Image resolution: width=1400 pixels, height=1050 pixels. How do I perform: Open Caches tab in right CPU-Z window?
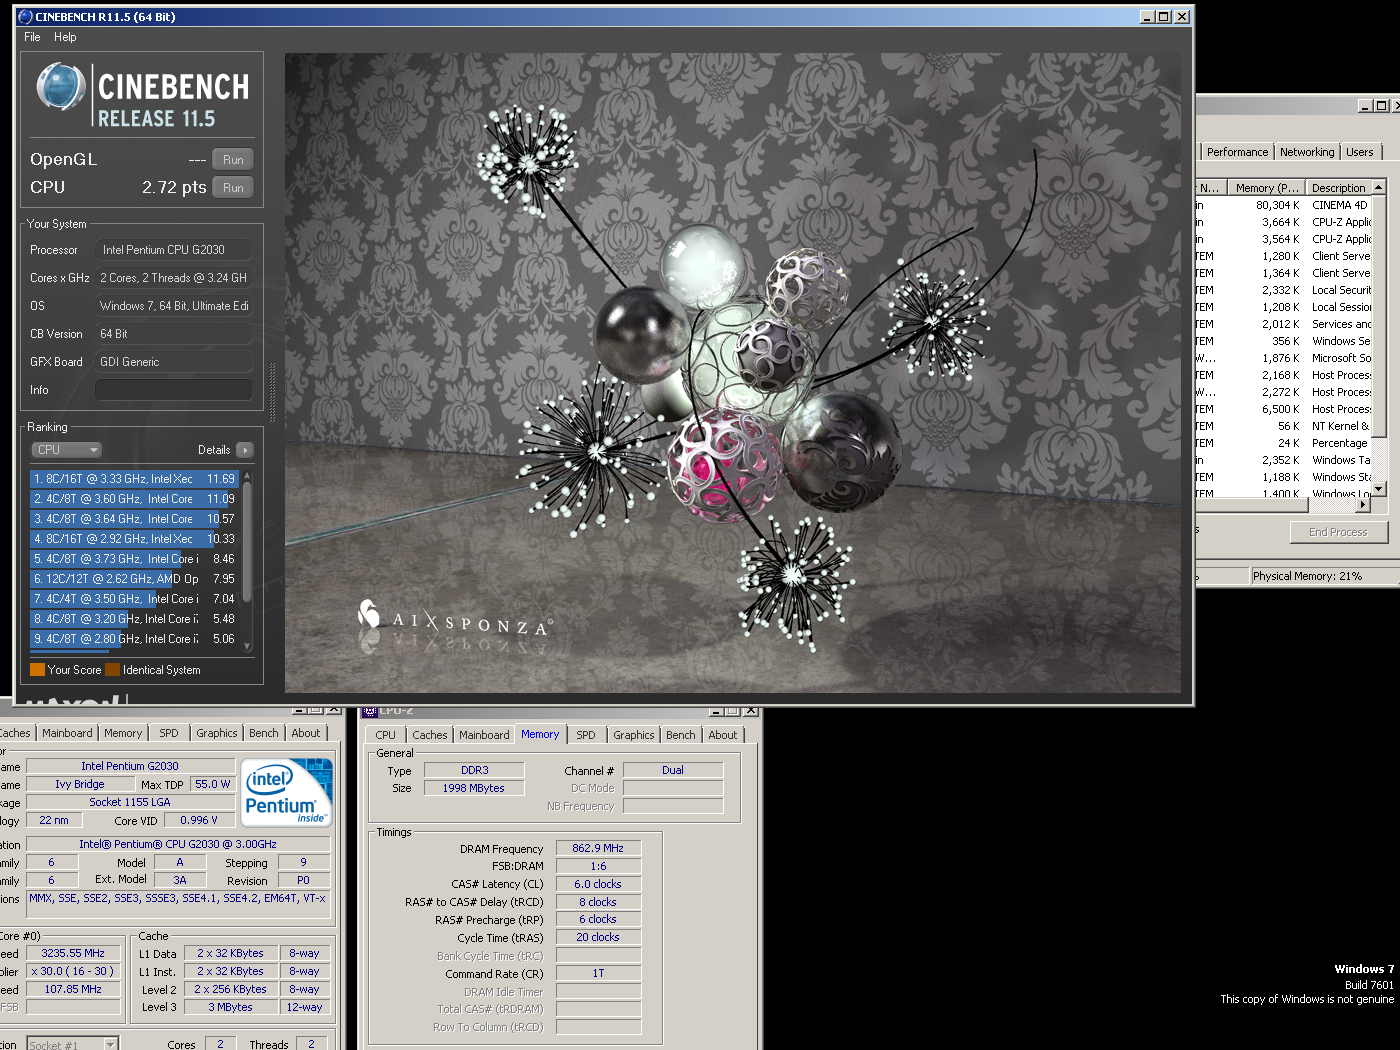point(430,735)
